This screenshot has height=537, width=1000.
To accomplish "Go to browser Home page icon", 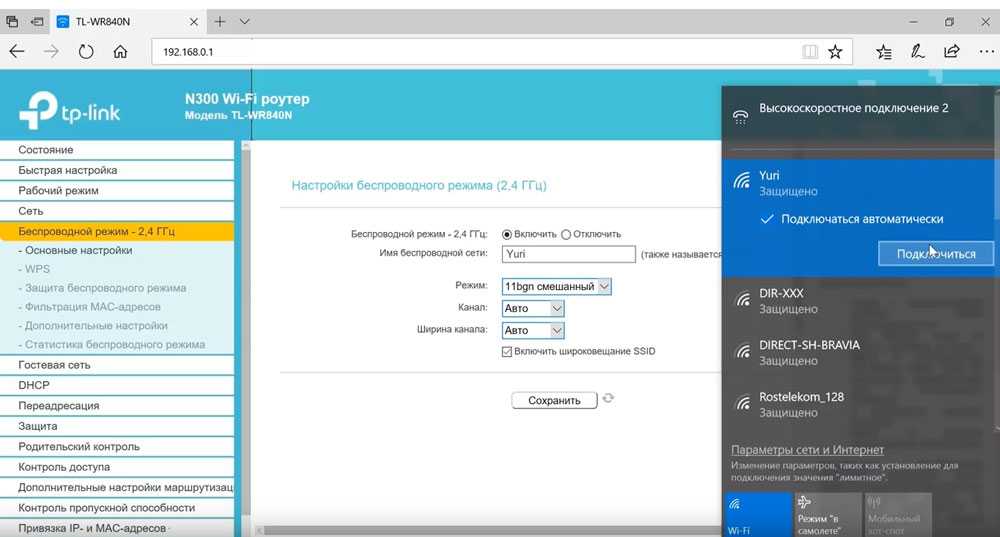I will [120, 51].
